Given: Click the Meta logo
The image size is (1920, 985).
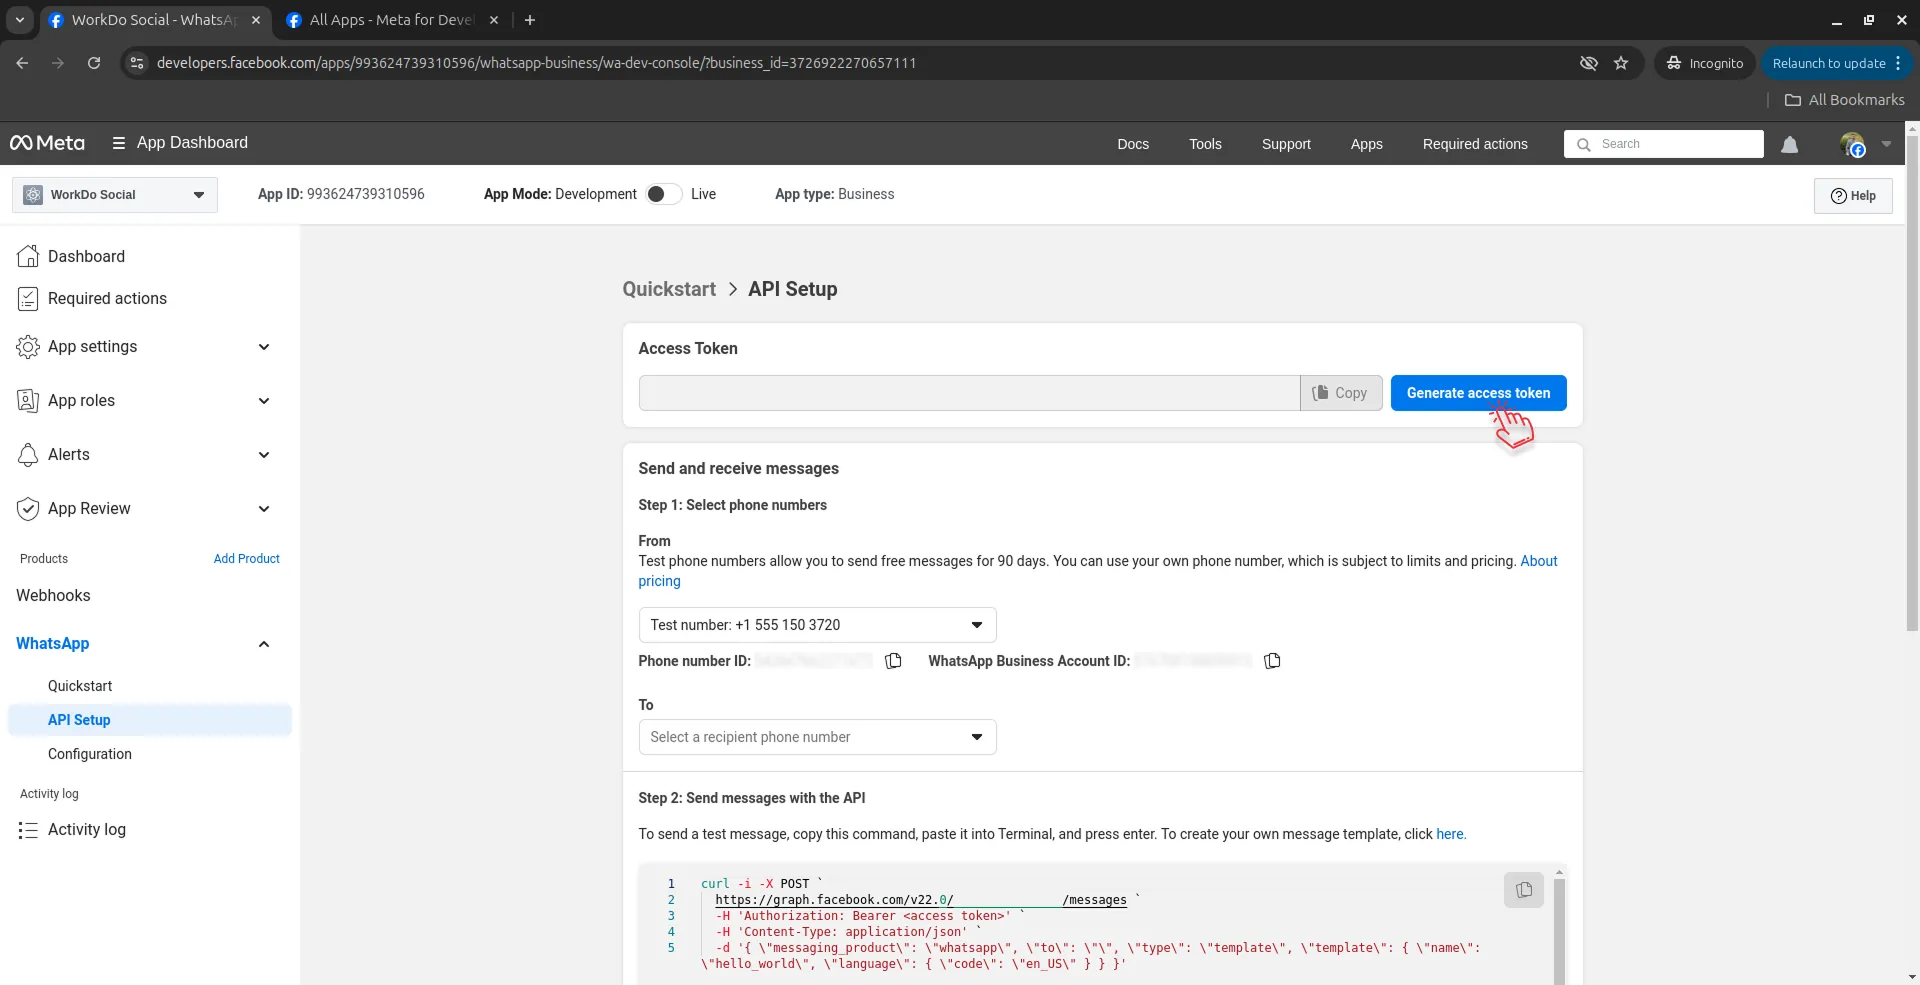Looking at the screenshot, I should click(x=47, y=143).
